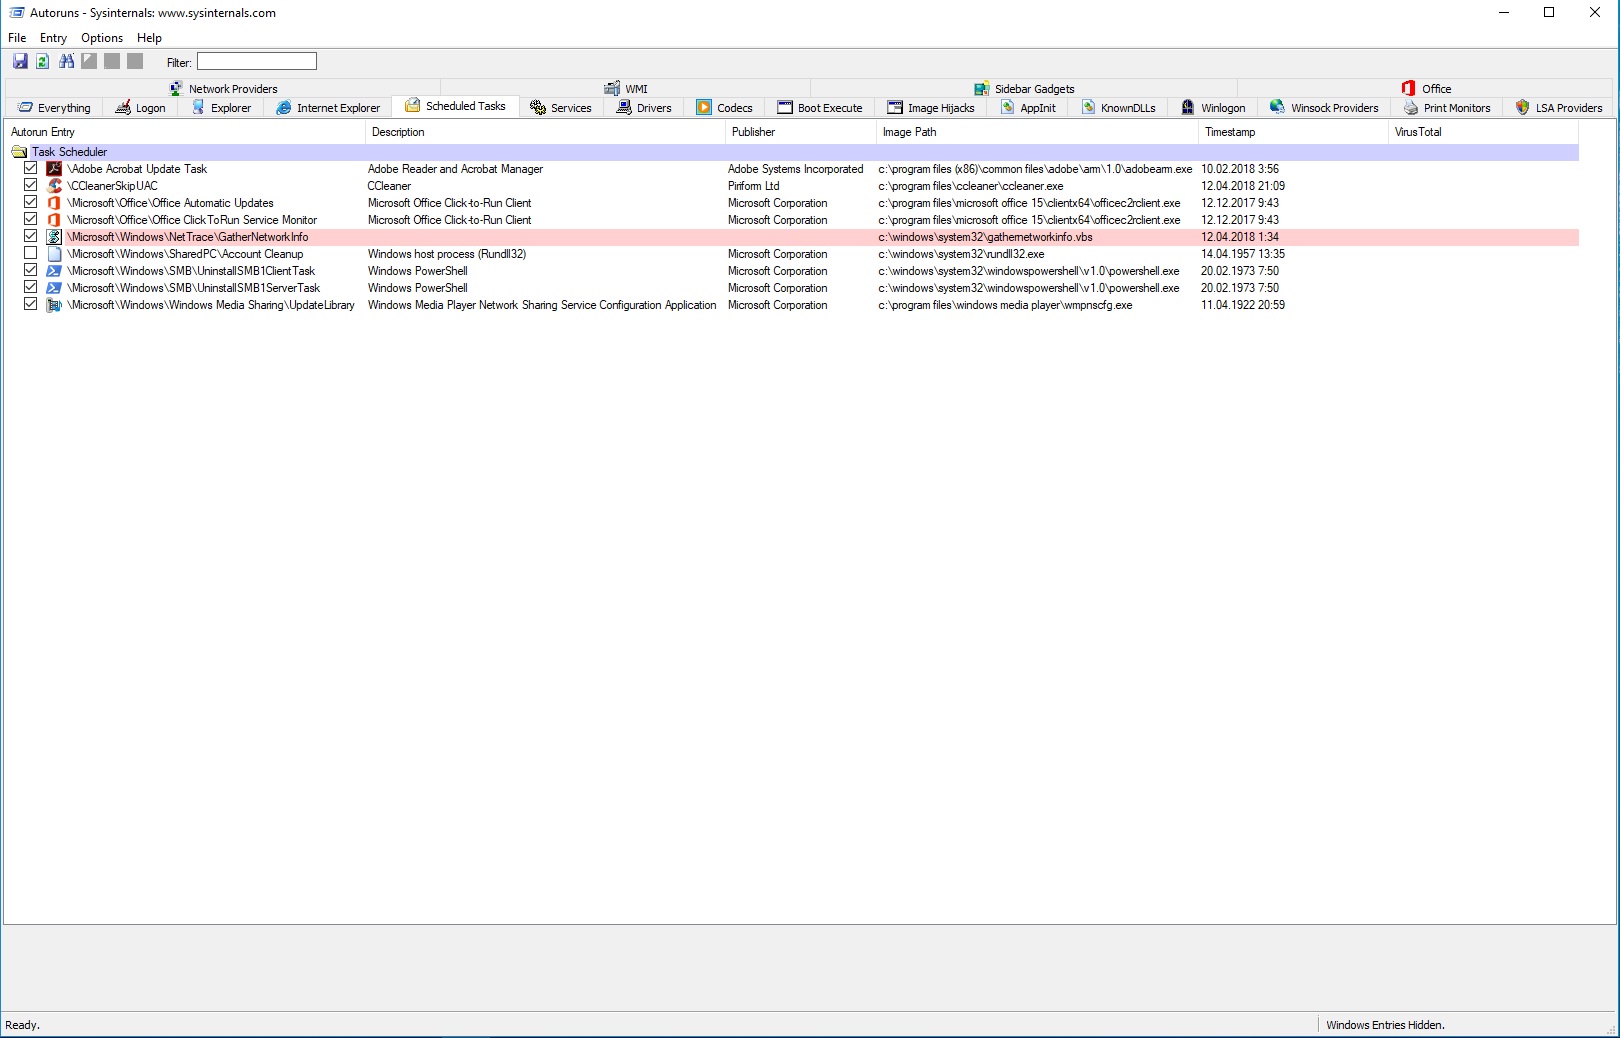
Task: Click the Office ClickToRun Service Monitor icon
Action: coord(54,220)
